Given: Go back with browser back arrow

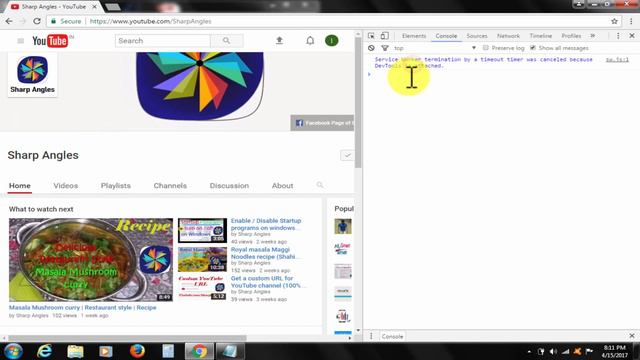Looking at the screenshot, I should pos(9,21).
